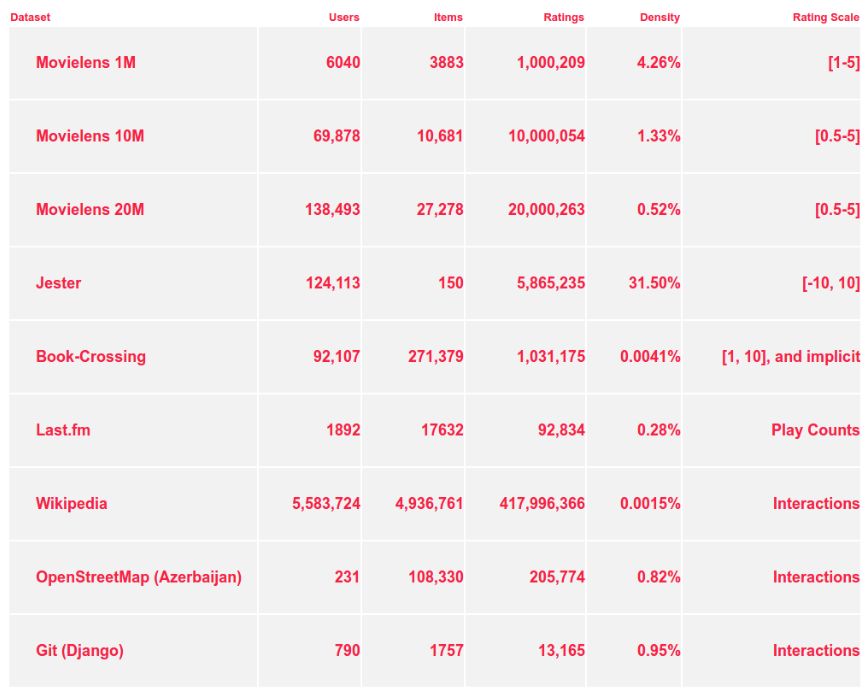Click the Users column header
The height and width of the screenshot is (689, 868).
coord(344,17)
